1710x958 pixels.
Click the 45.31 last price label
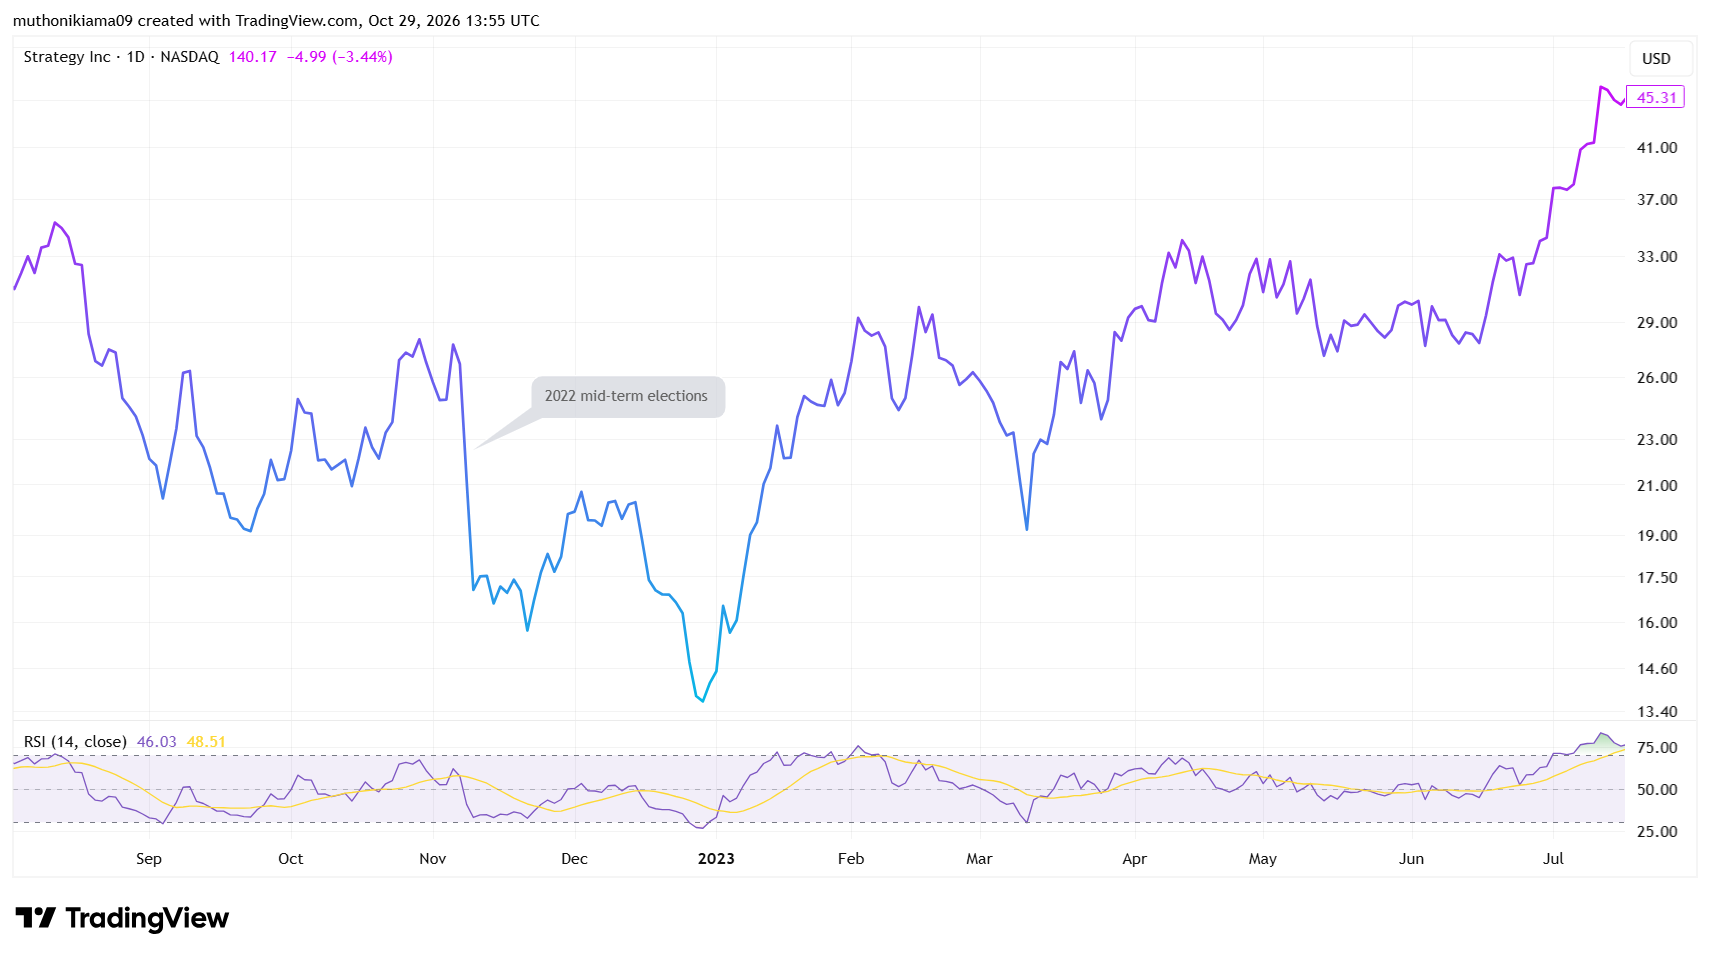click(1656, 97)
